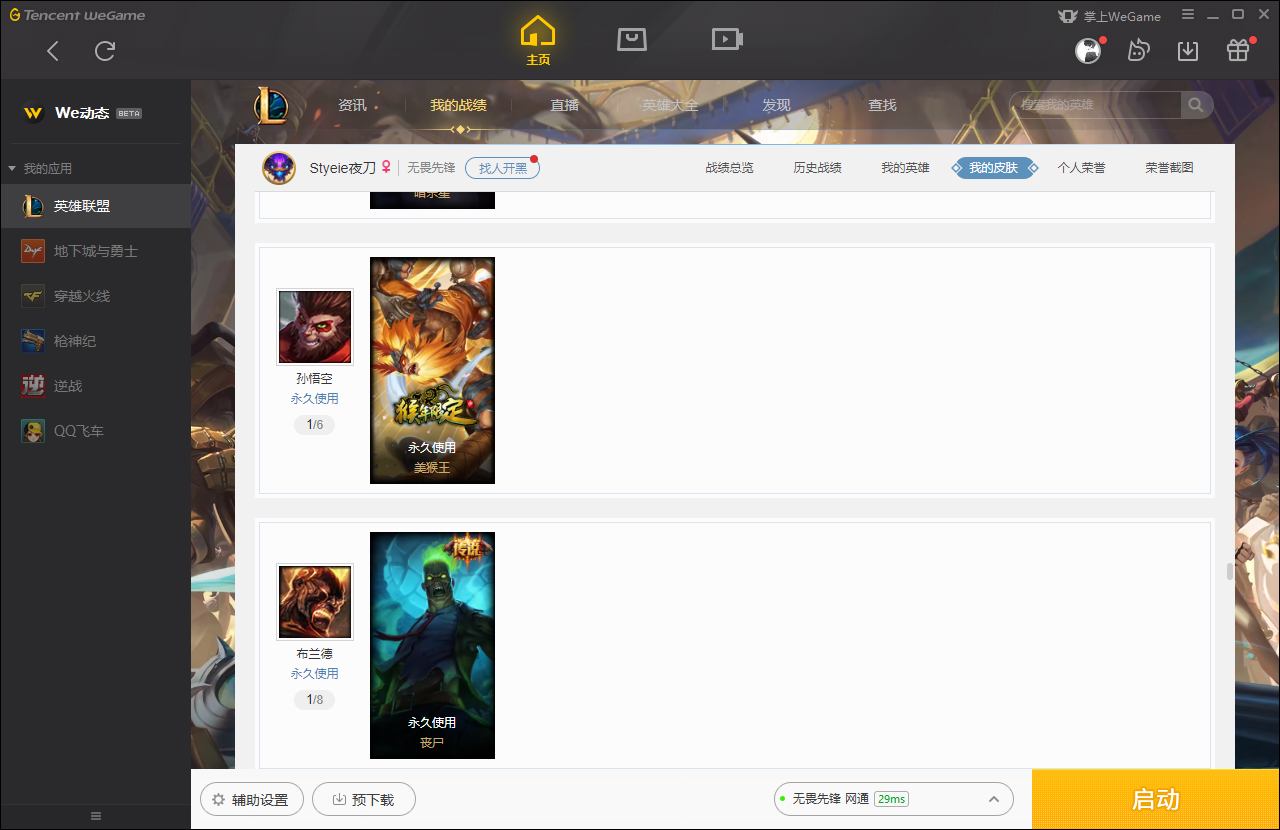Open the 查找 tab
Screen dimensions: 1280x830
pyautogui.click(x=882, y=105)
